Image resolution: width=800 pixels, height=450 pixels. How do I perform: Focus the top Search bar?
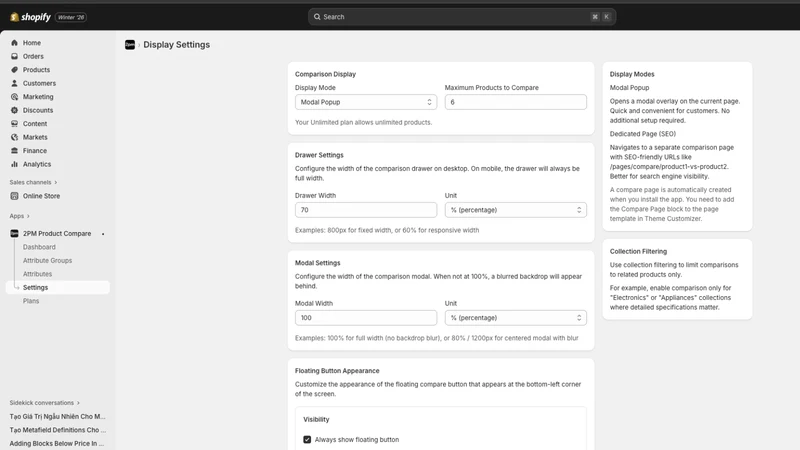(x=462, y=17)
